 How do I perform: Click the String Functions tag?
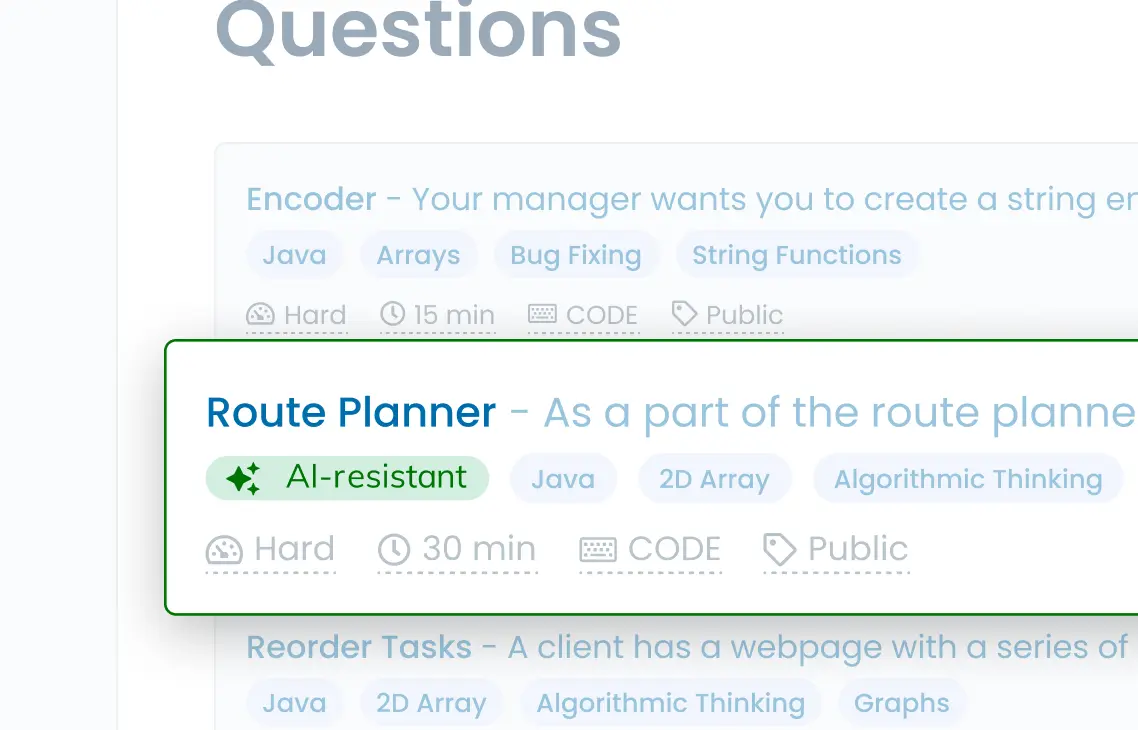coord(797,255)
